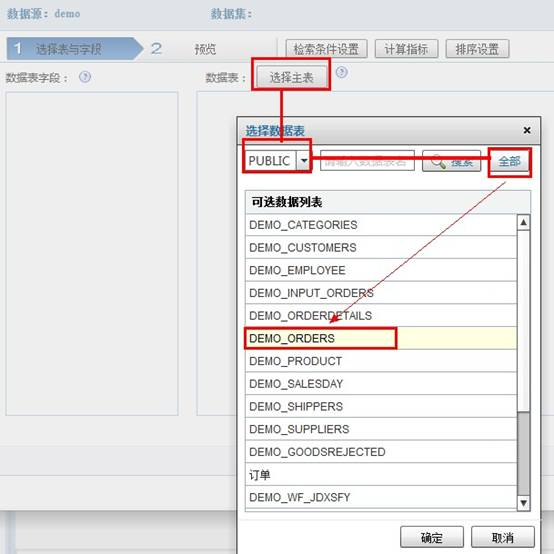
Task: Open 检索条件设置 settings
Action: 326,49
